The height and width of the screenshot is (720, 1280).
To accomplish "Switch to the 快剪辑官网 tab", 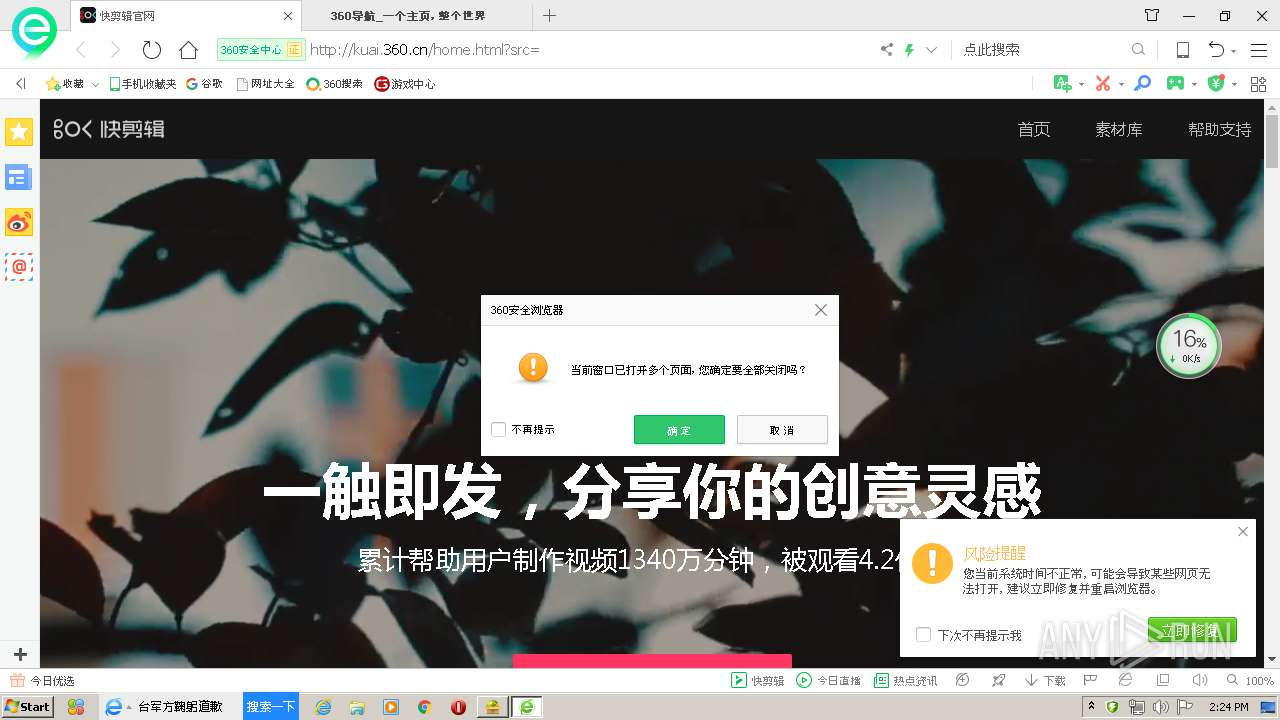I will pos(185,16).
